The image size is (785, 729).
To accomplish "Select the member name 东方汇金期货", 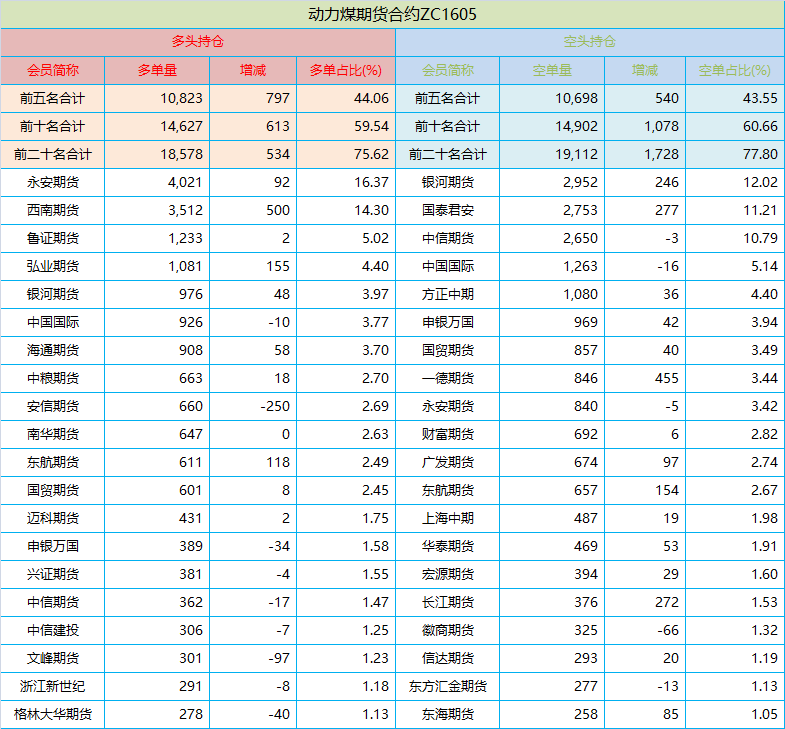I will tap(448, 687).
